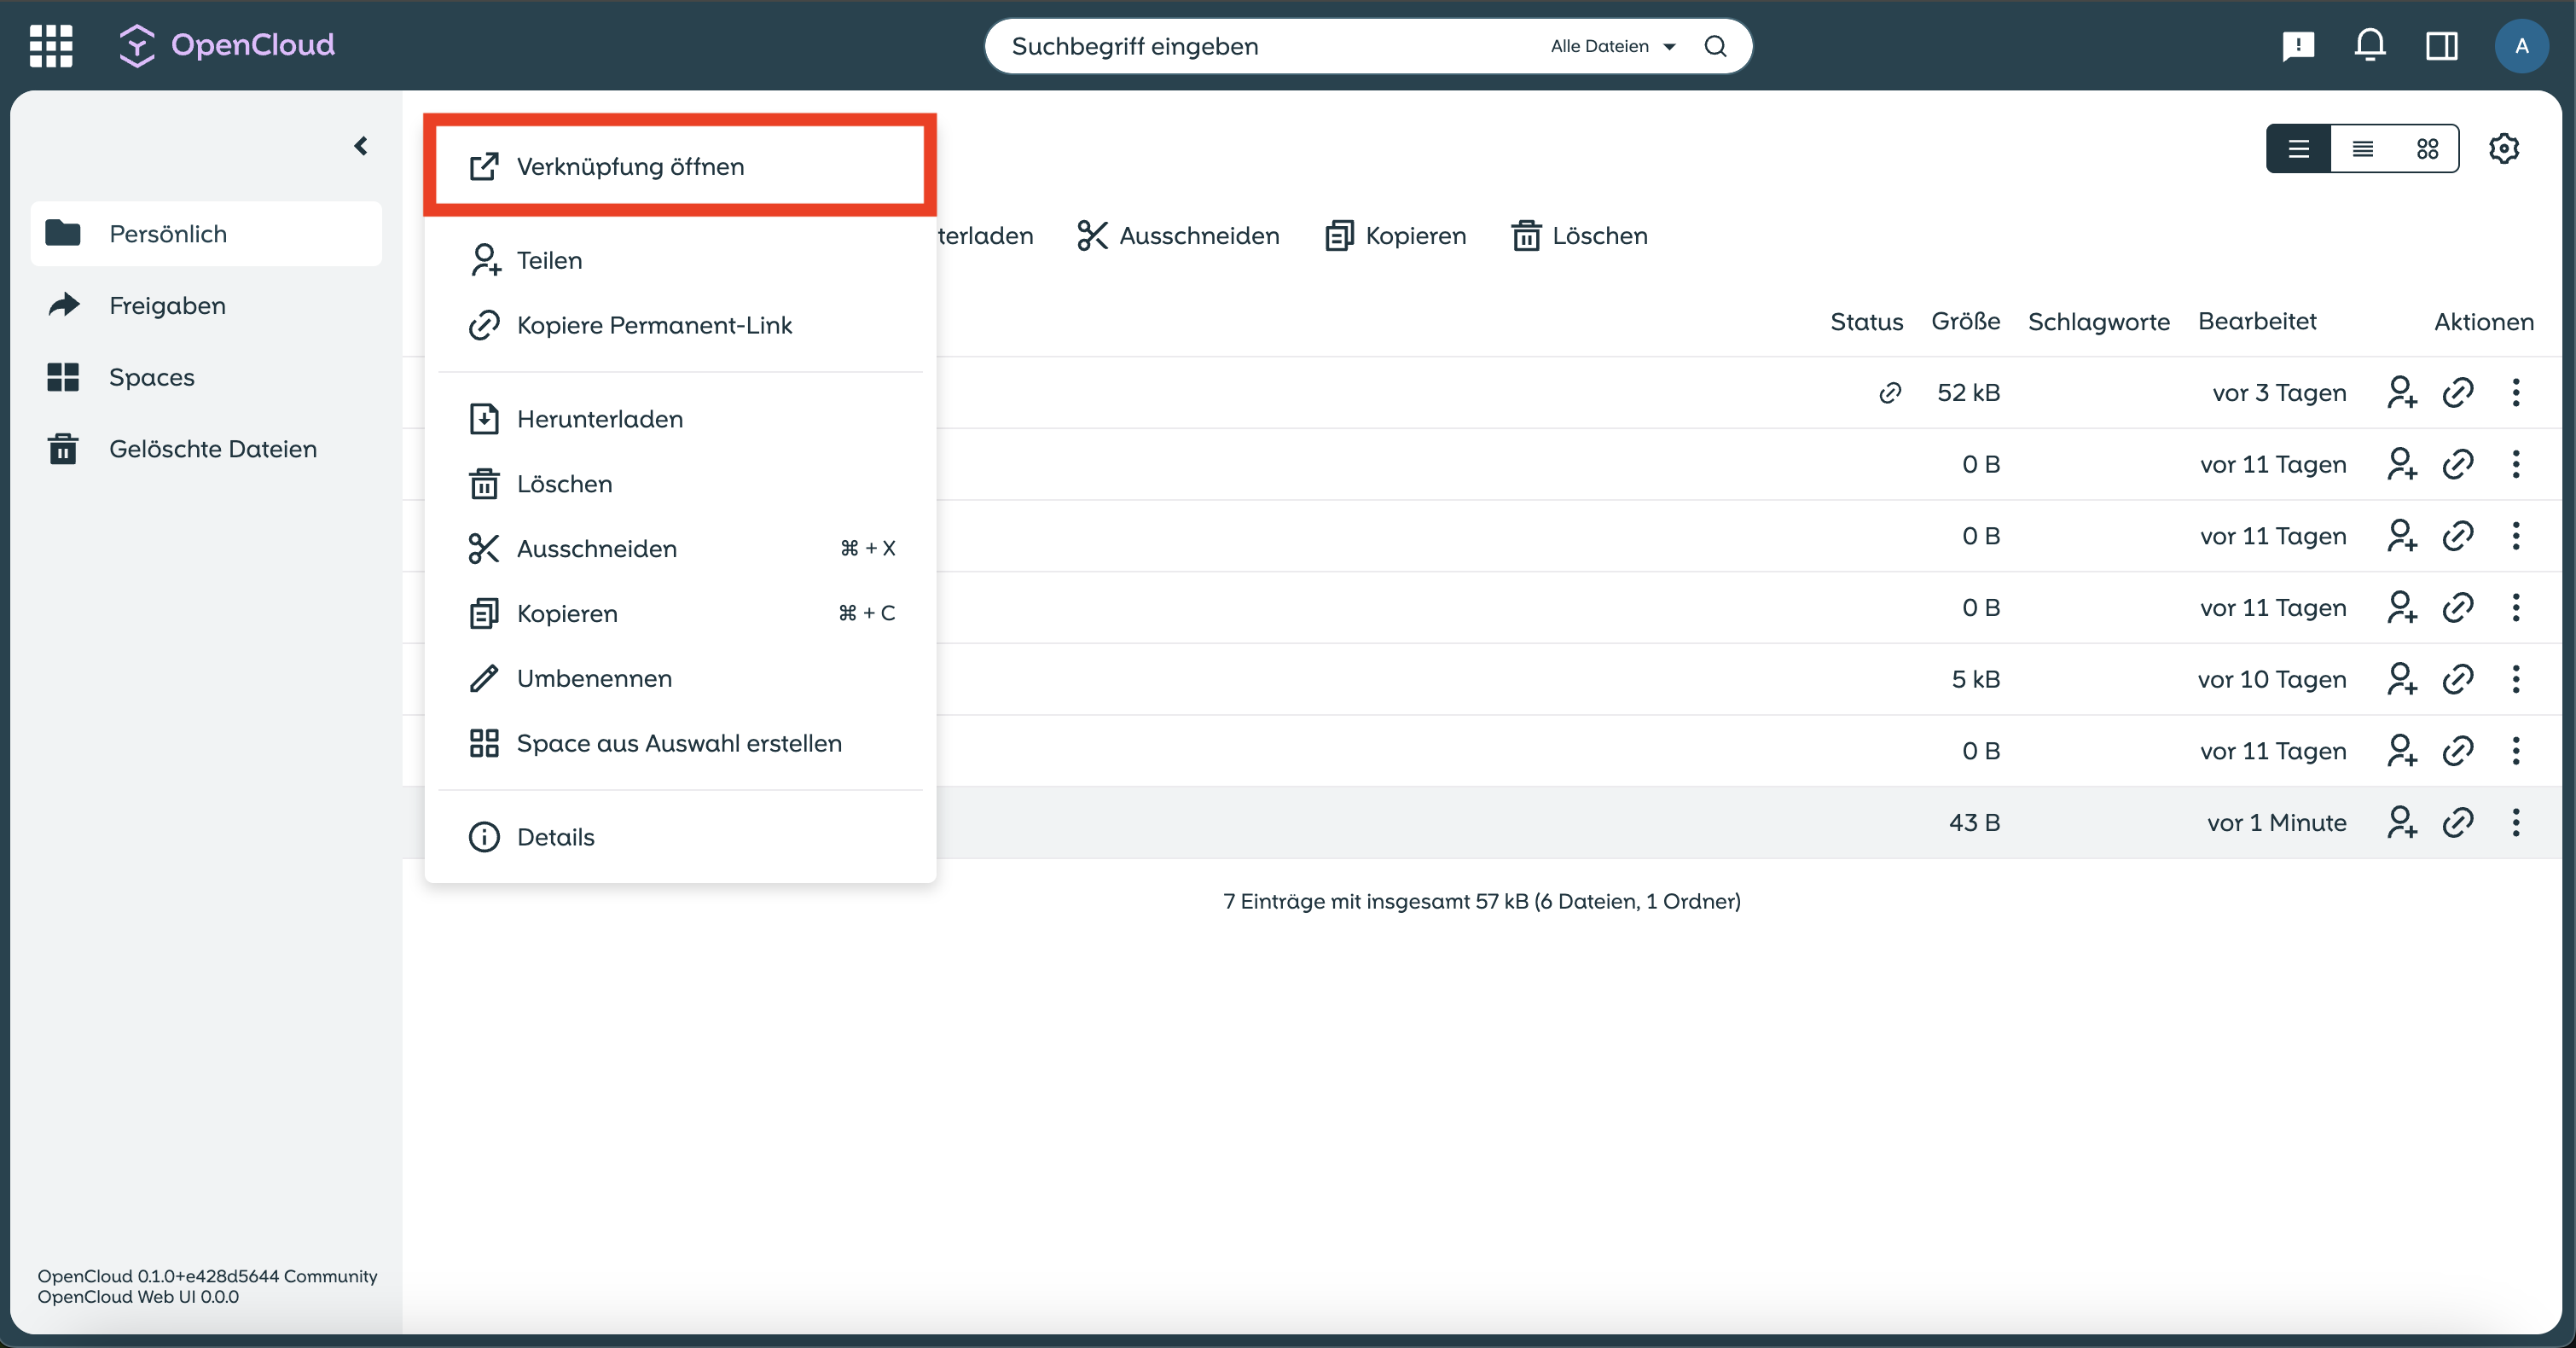The height and width of the screenshot is (1348, 2576).
Task: Copy link of the 43 B row
Action: [x=2457, y=823]
